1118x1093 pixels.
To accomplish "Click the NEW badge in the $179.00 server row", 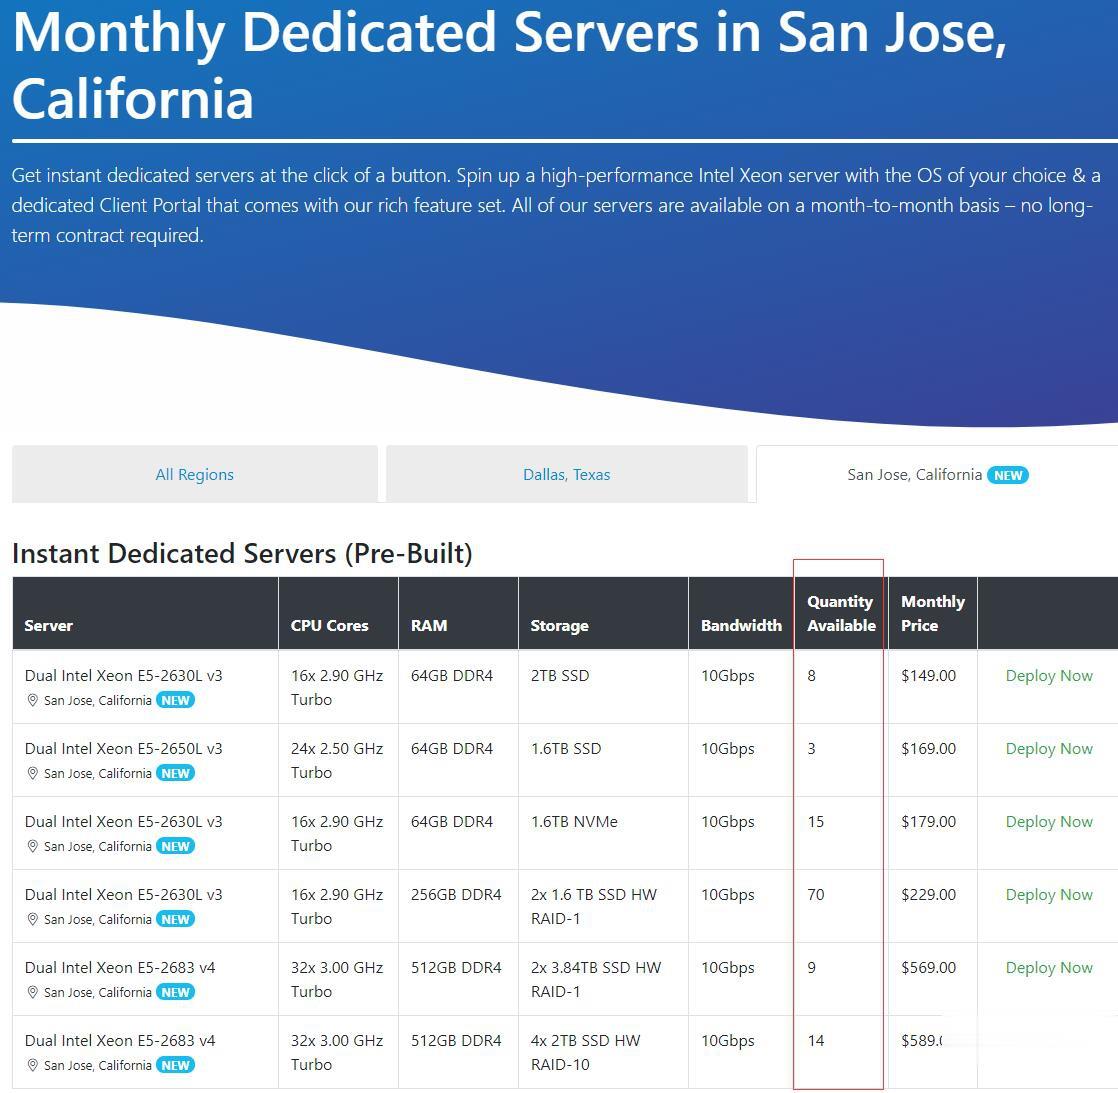I will point(175,846).
